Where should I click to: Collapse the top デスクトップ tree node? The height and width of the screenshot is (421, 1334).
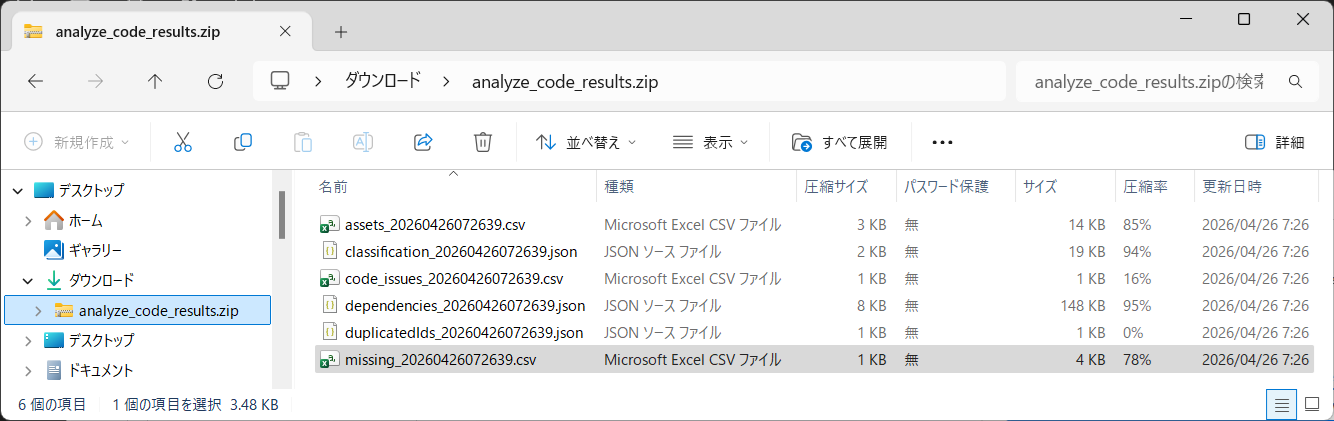(16, 190)
